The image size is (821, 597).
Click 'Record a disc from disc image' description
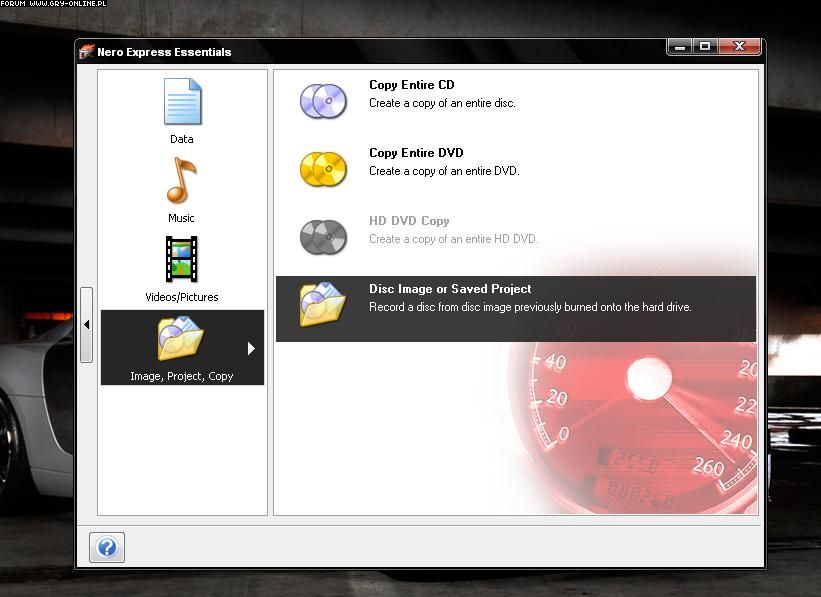tap(530, 307)
